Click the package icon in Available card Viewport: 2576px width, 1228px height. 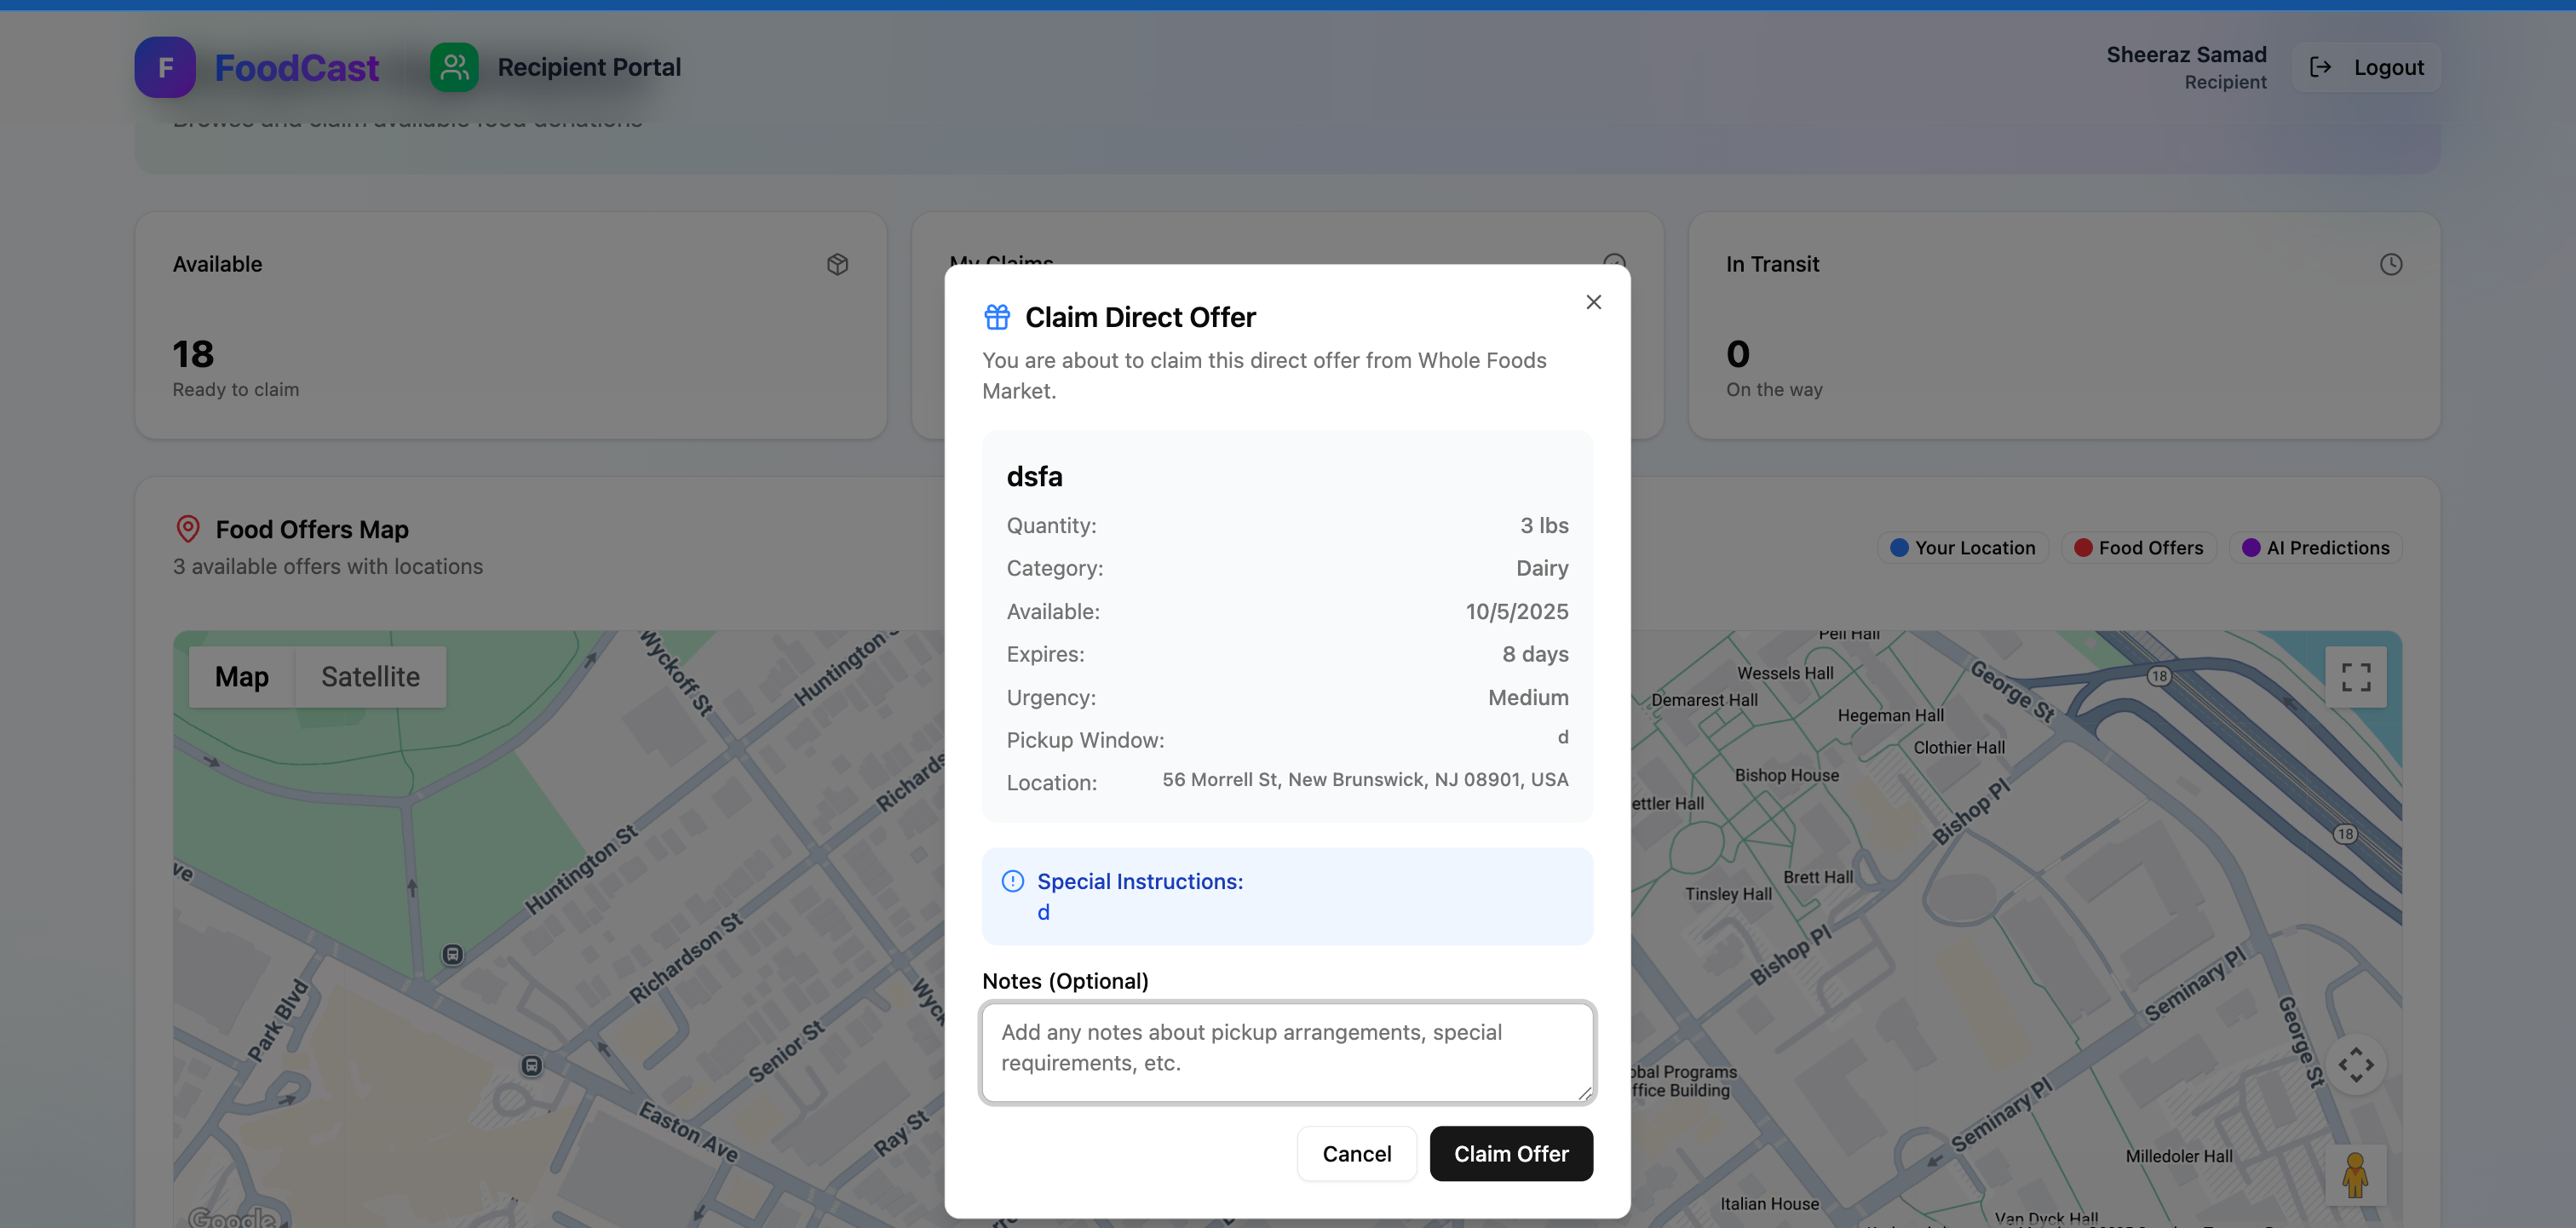(837, 264)
